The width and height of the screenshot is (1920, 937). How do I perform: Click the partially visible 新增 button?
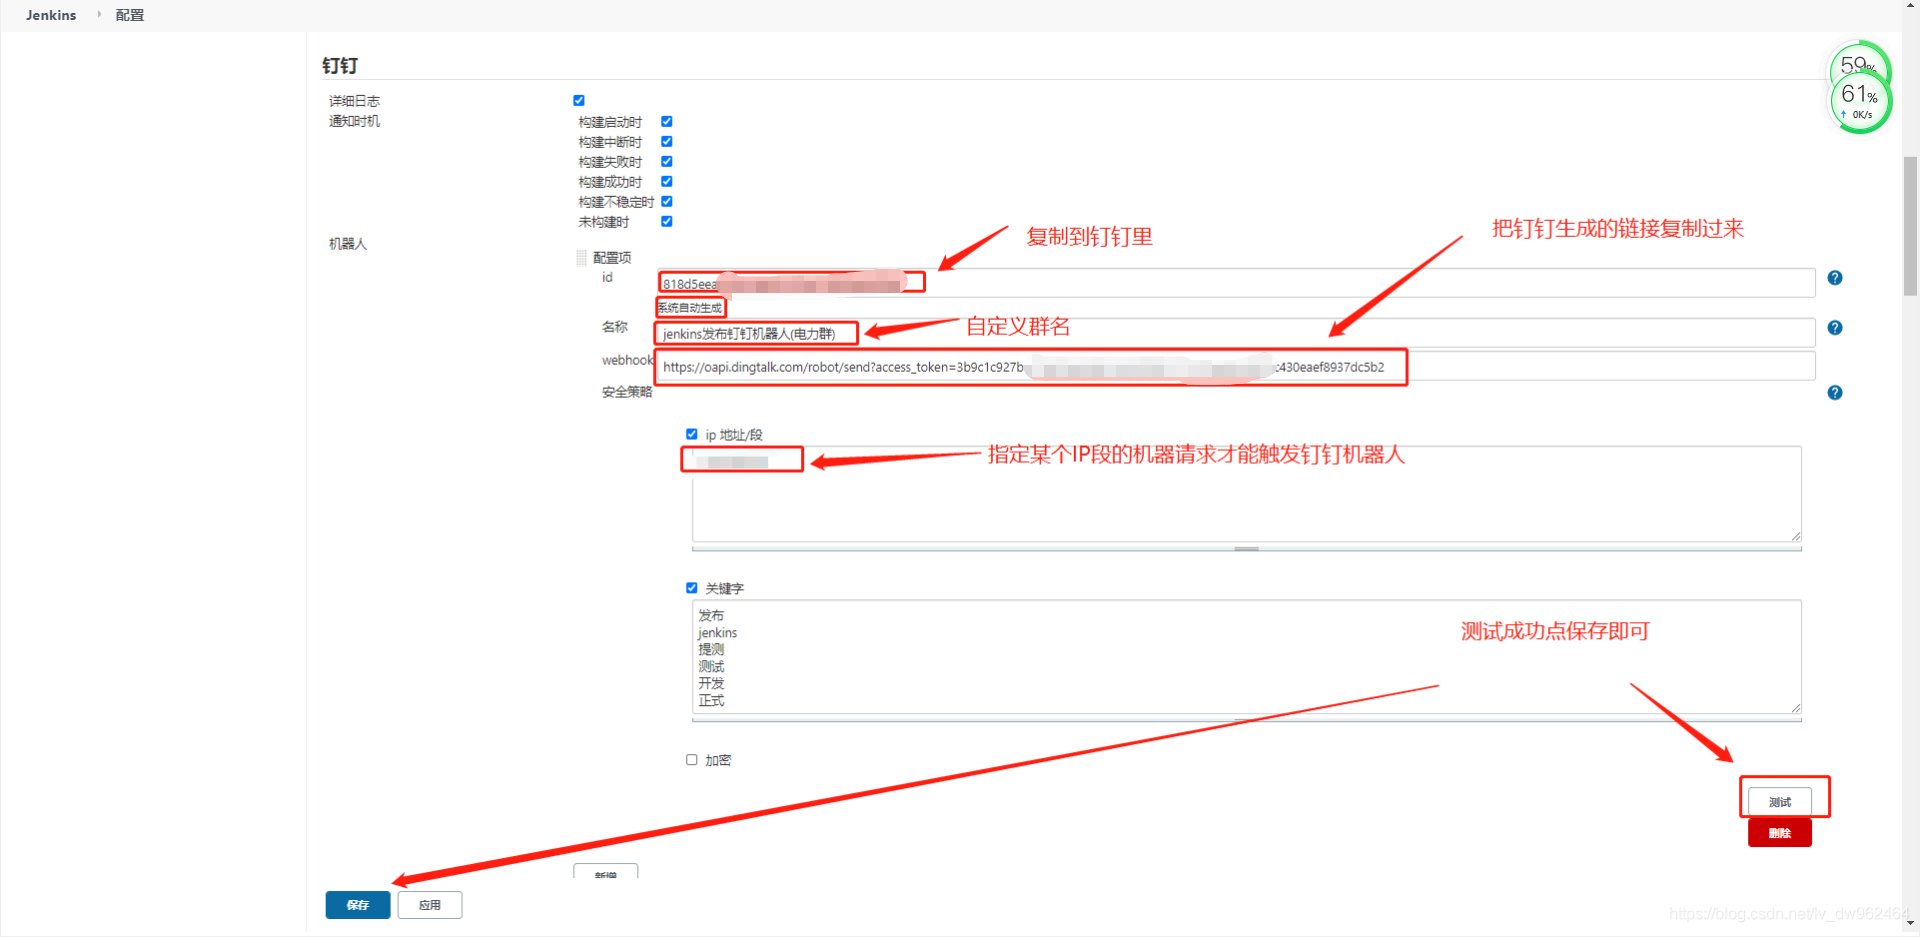coord(606,872)
